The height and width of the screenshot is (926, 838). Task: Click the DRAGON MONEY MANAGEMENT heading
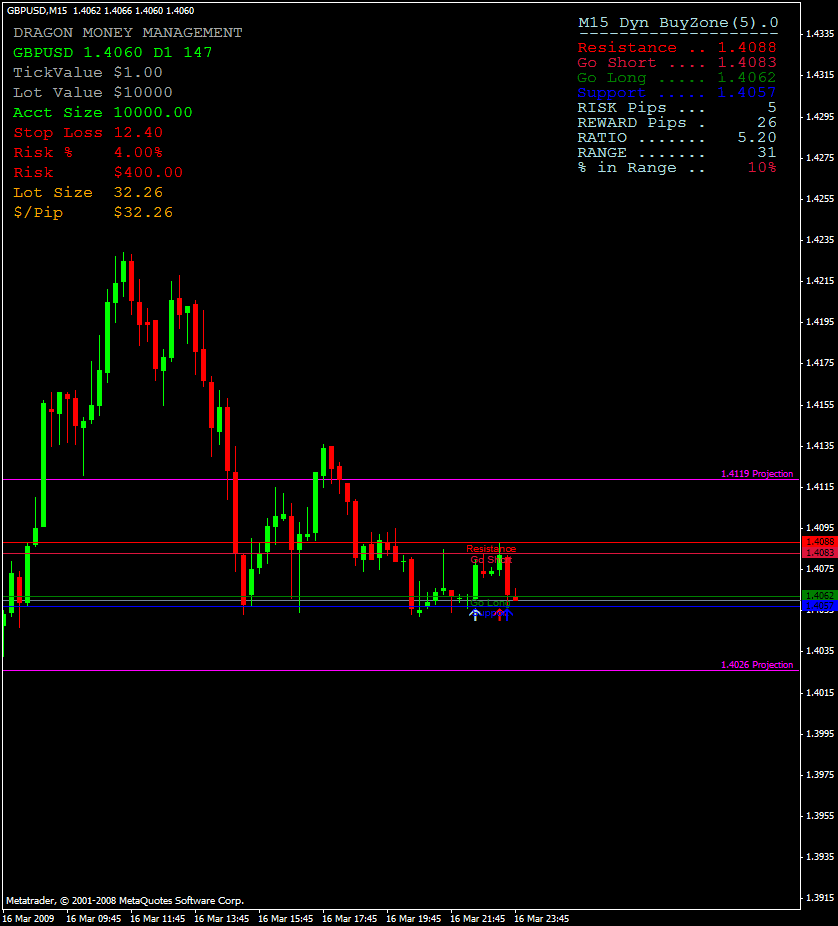(128, 32)
